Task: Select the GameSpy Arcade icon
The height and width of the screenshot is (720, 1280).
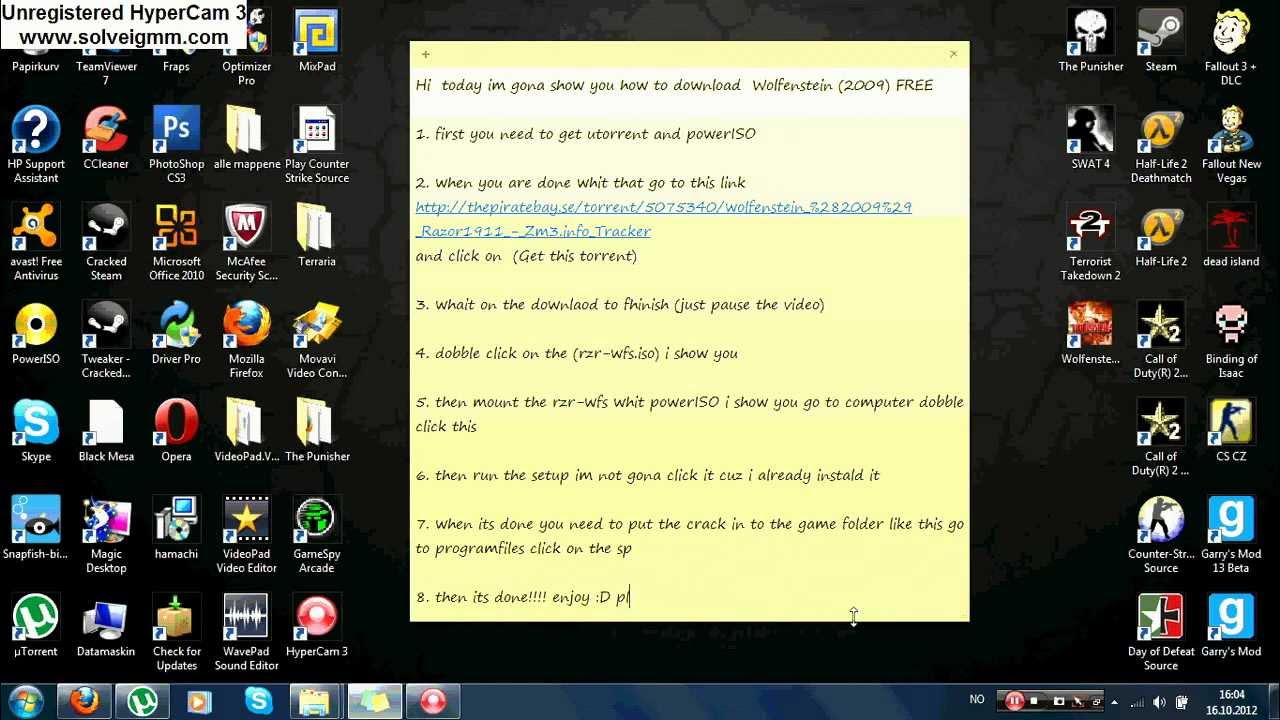Action: tap(317, 535)
